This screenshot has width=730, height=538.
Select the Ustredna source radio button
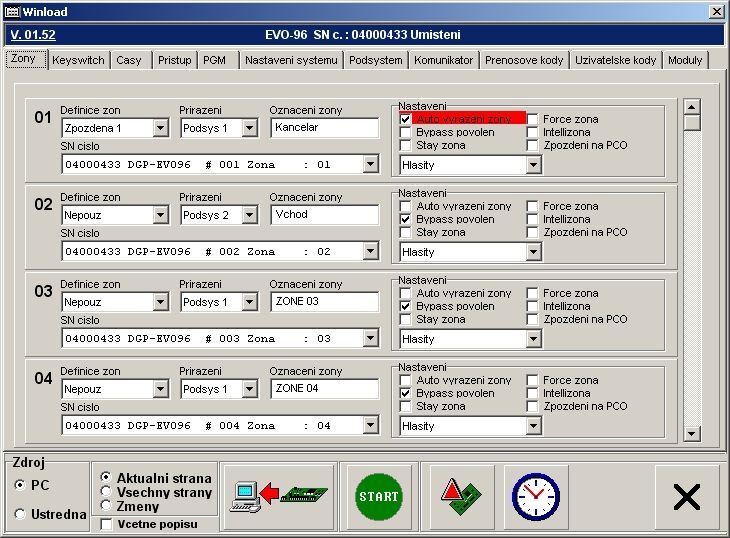coord(20,514)
